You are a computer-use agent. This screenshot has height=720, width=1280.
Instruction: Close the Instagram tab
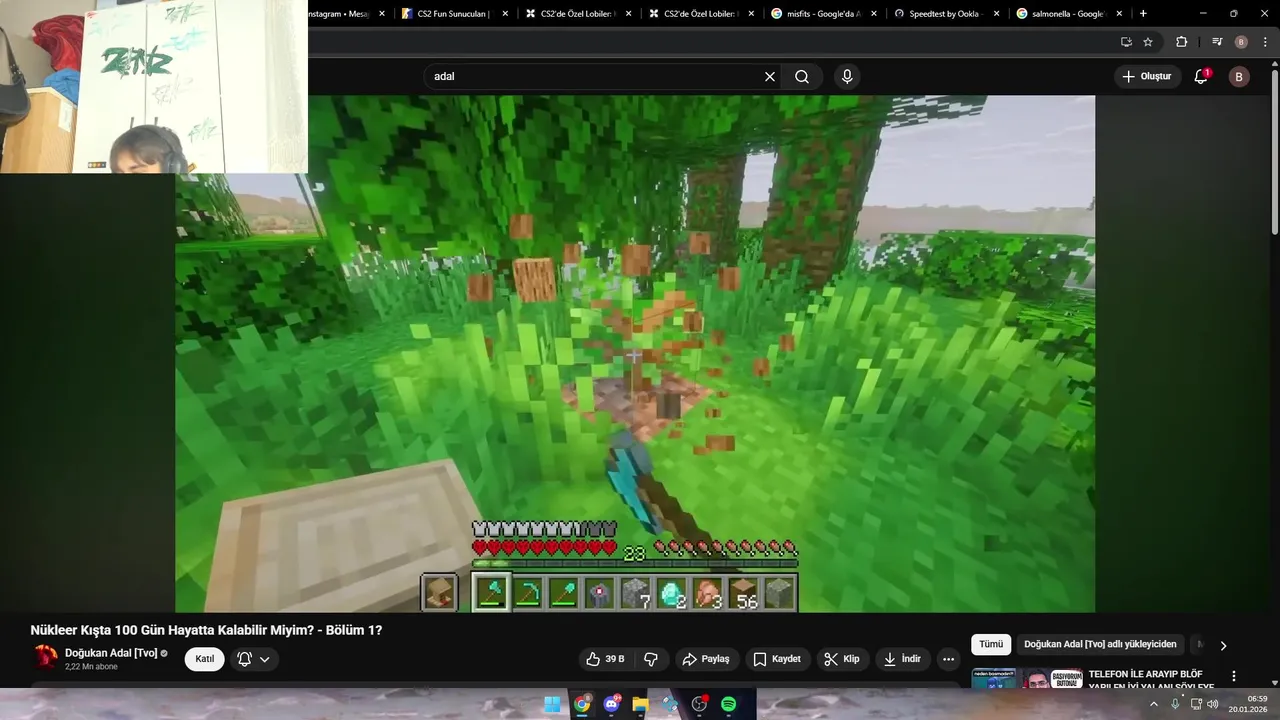click(382, 14)
